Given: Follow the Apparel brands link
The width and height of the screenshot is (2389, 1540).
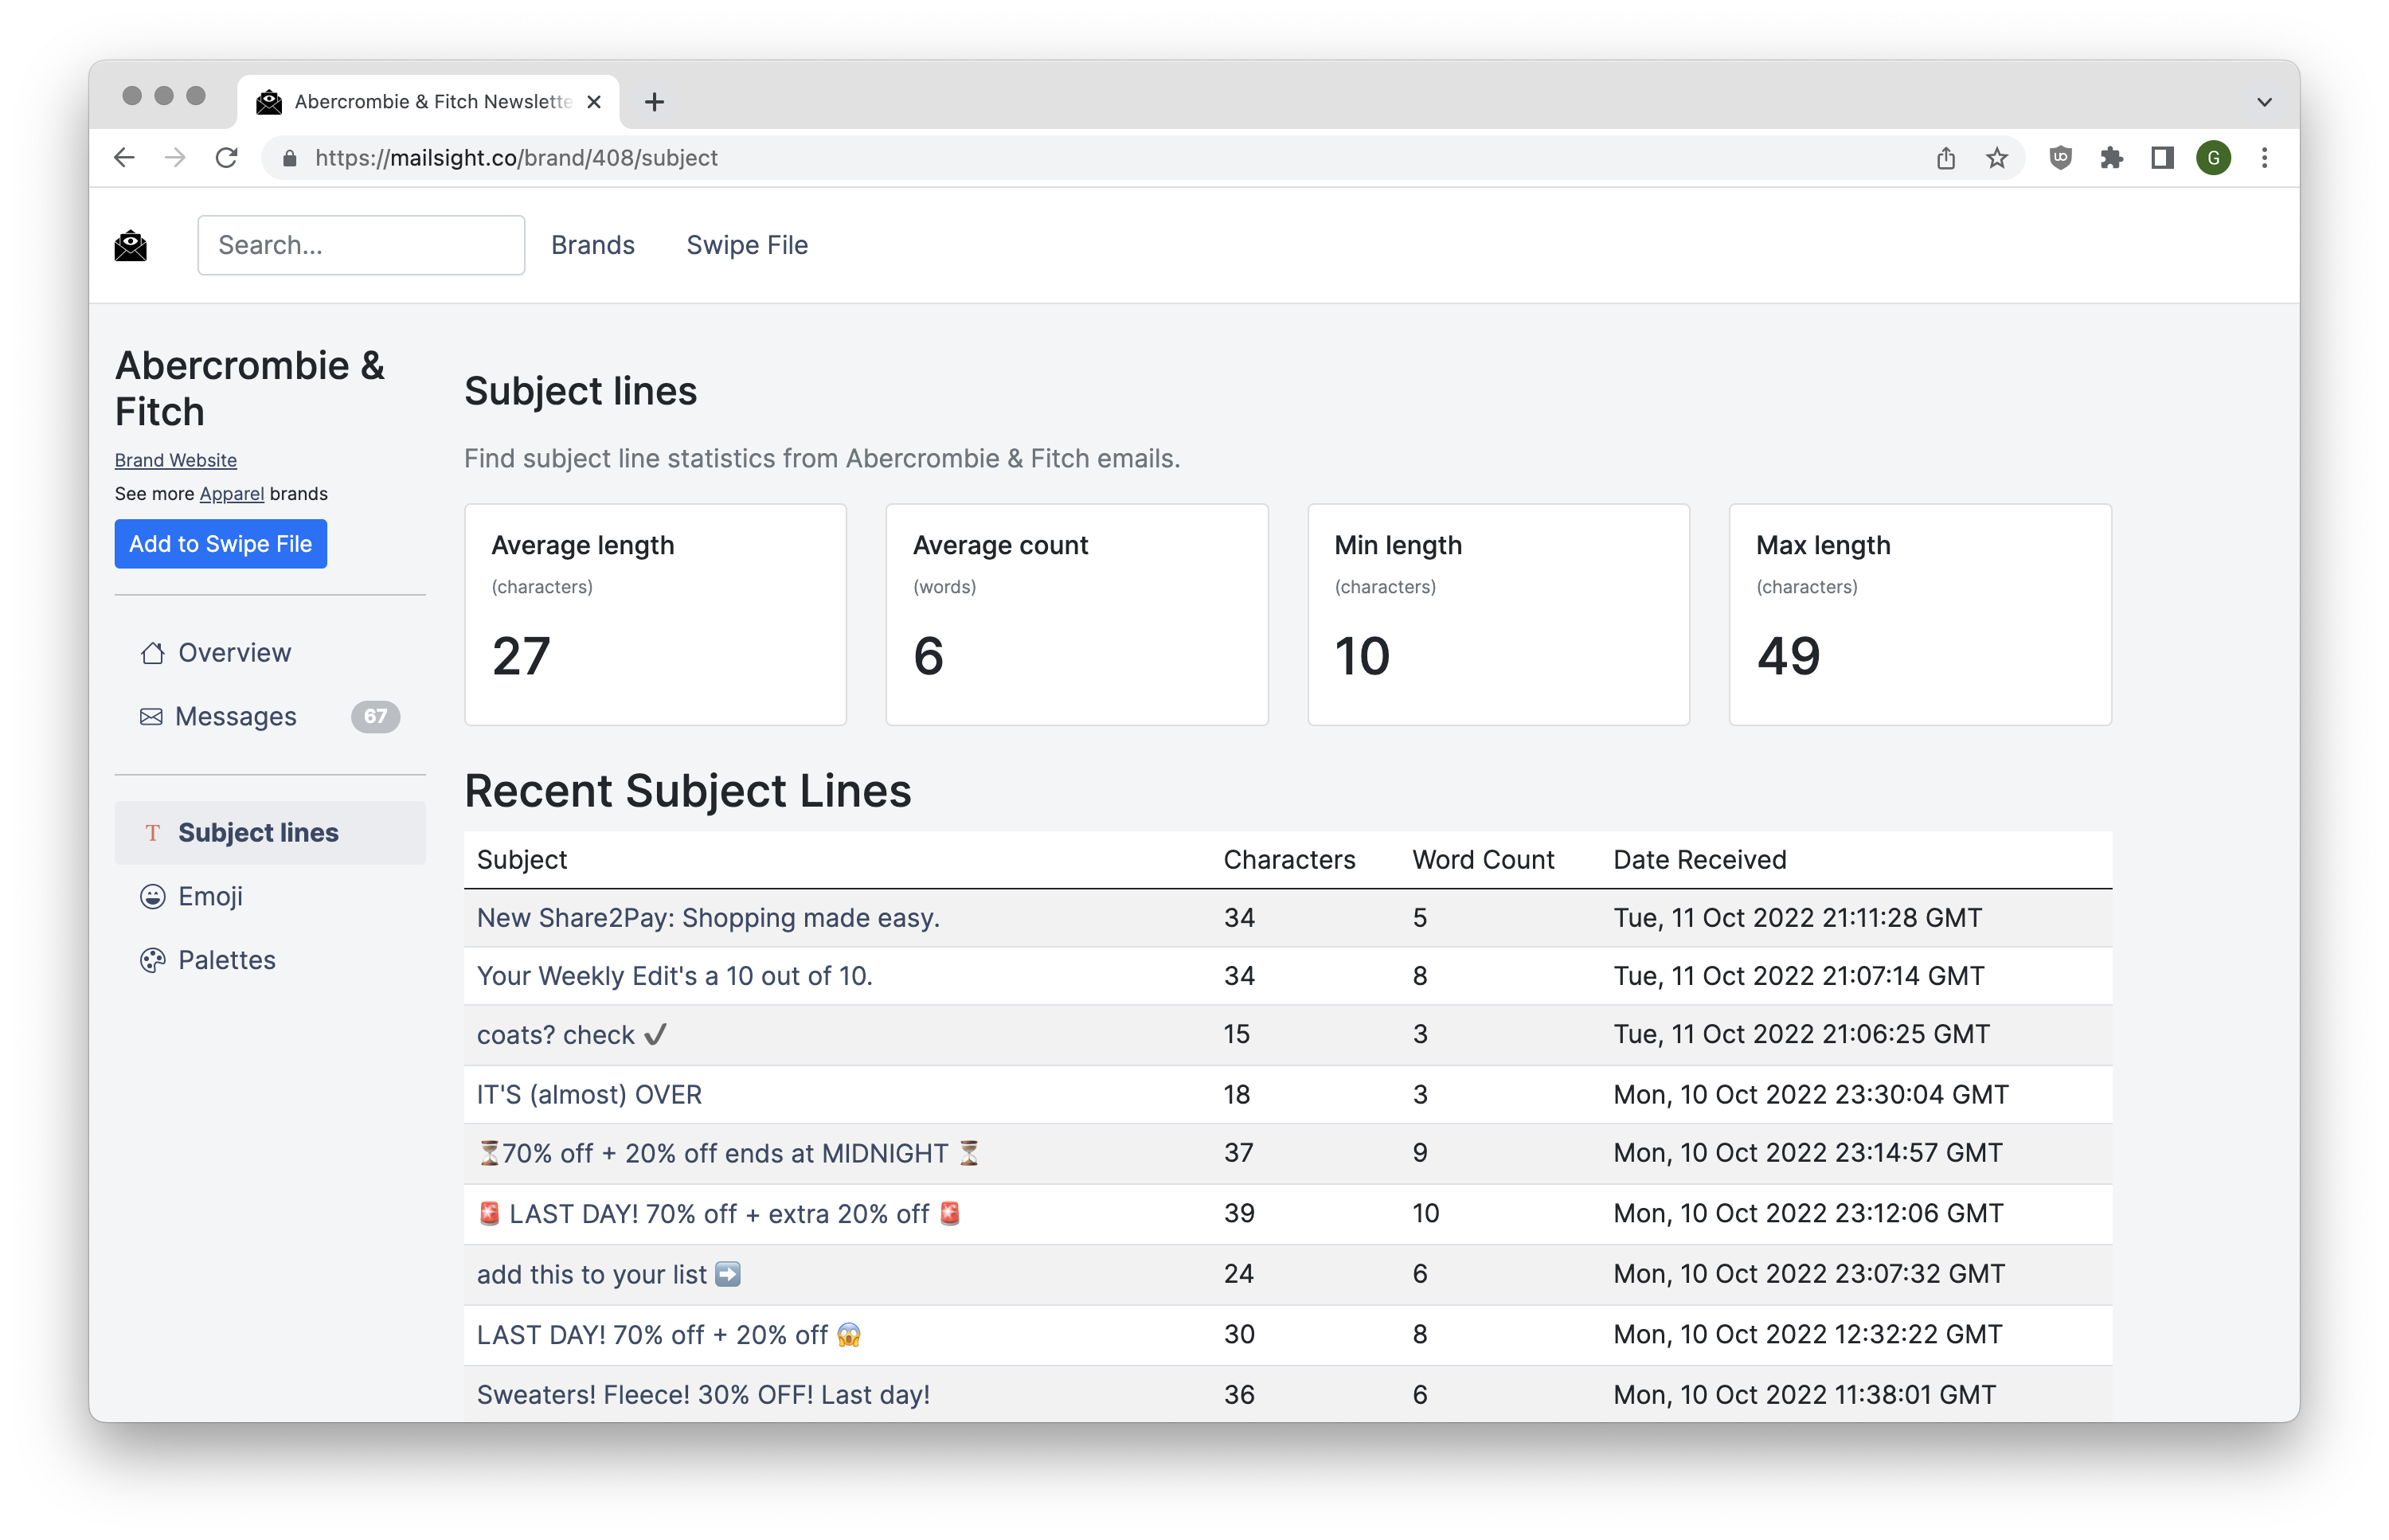Looking at the screenshot, I should 232,494.
